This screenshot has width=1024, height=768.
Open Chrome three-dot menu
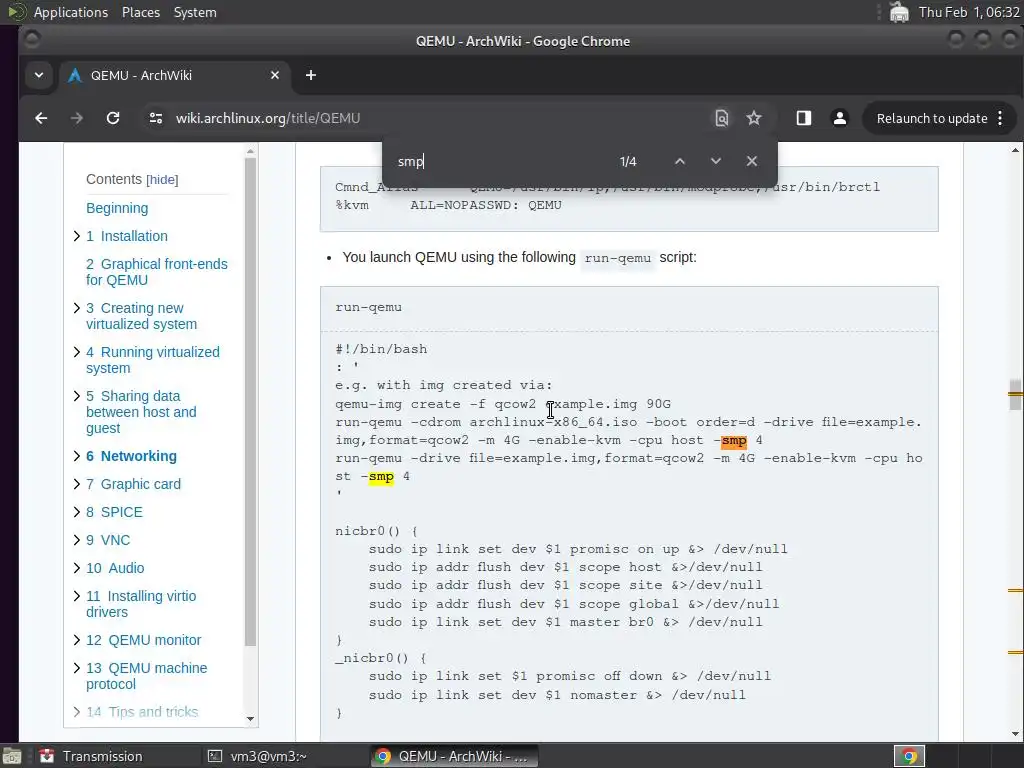[x=1000, y=118]
